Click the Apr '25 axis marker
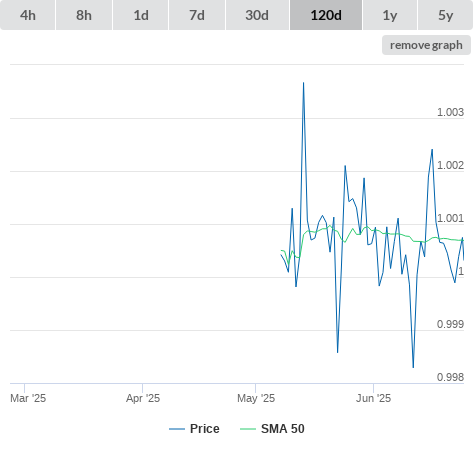Screen dimensions: 474x455 143,398
